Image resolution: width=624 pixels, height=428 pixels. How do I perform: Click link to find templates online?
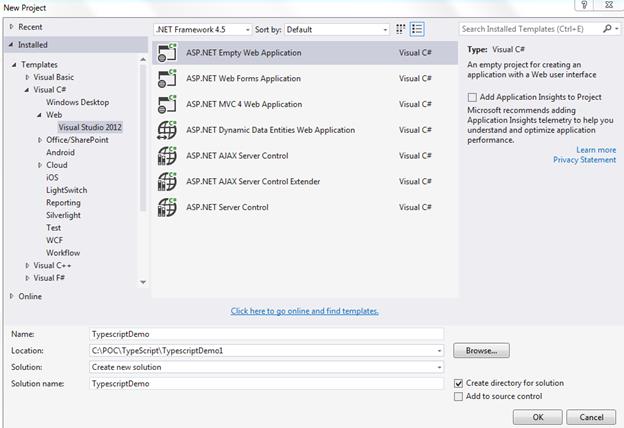(304, 311)
